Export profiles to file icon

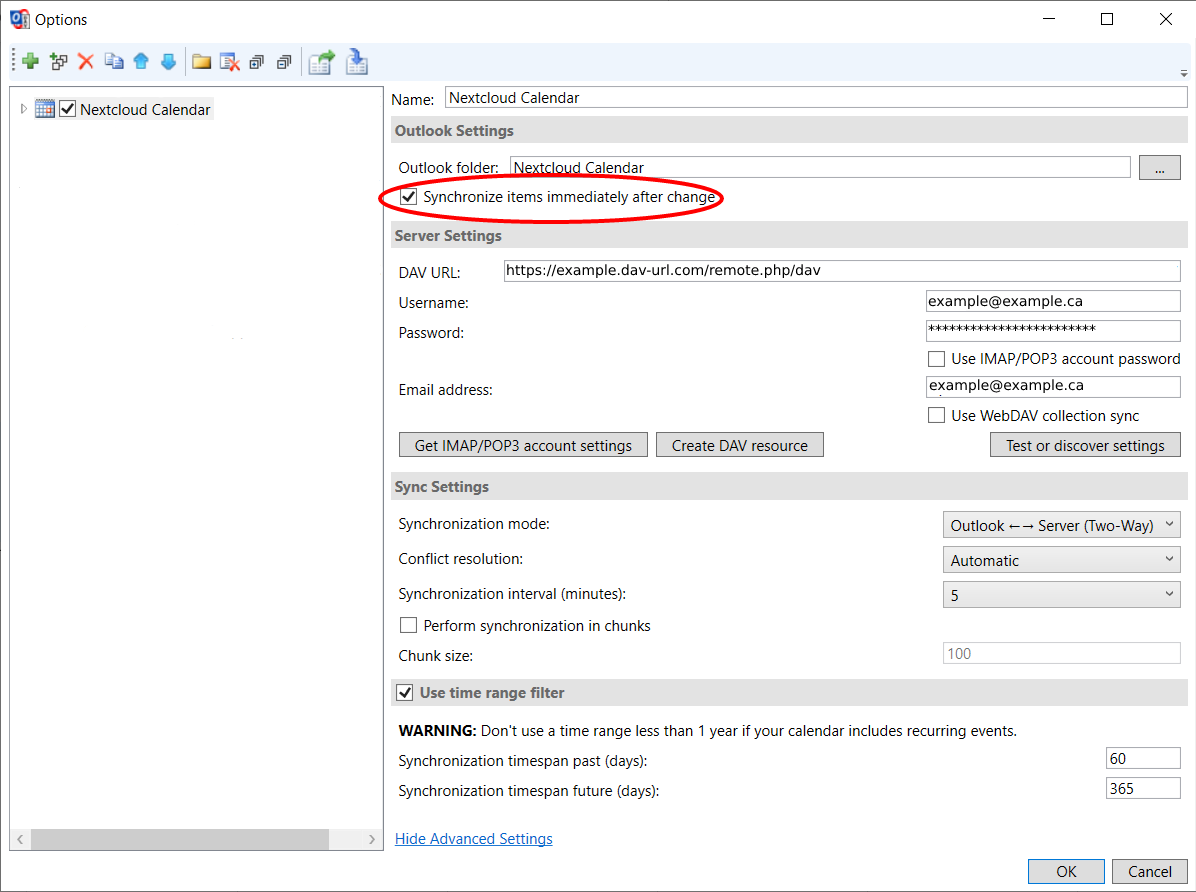[x=322, y=63]
